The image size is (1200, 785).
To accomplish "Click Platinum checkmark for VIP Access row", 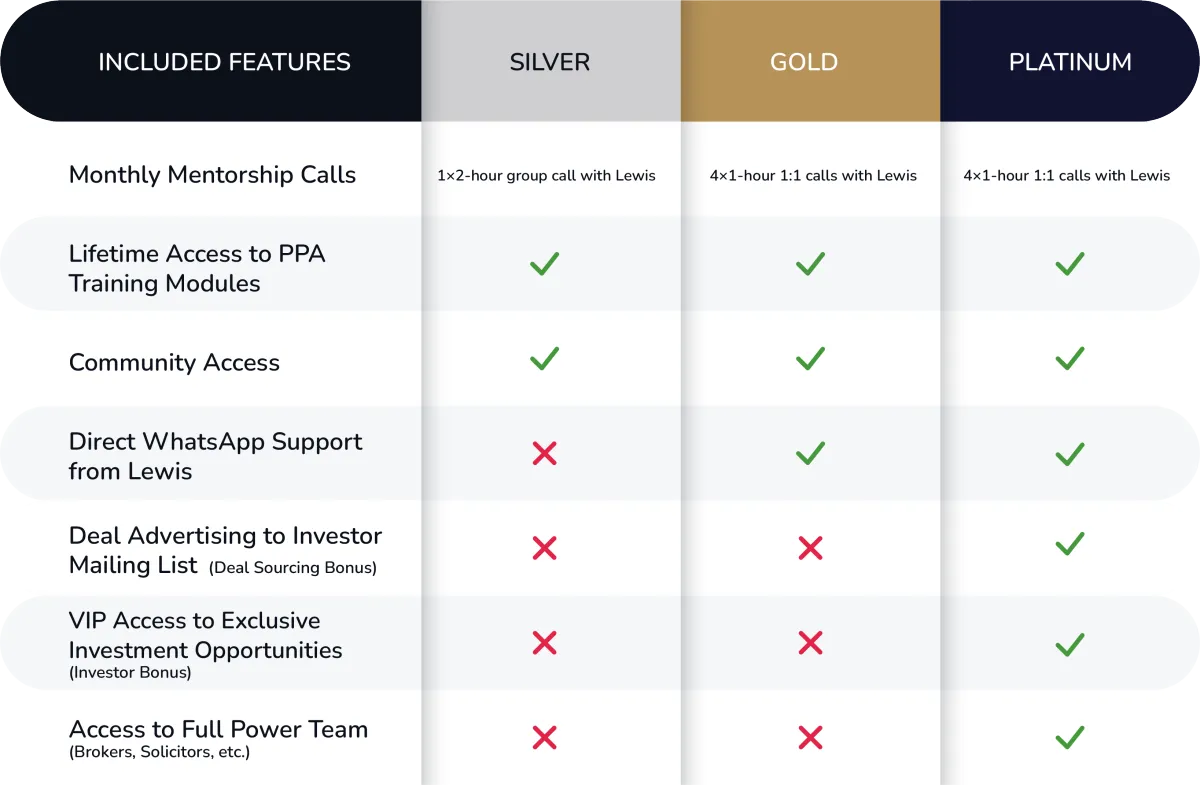I will 1070,644.
